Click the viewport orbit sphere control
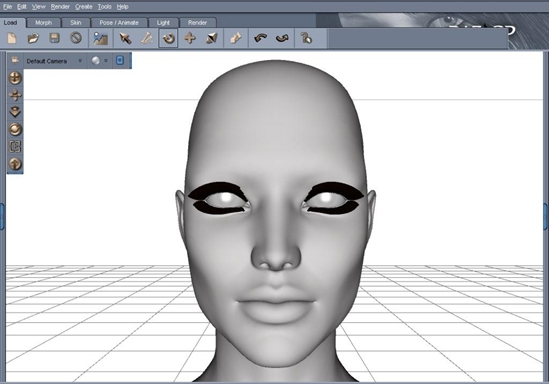The height and width of the screenshot is (384, 549). pos(15,78)
